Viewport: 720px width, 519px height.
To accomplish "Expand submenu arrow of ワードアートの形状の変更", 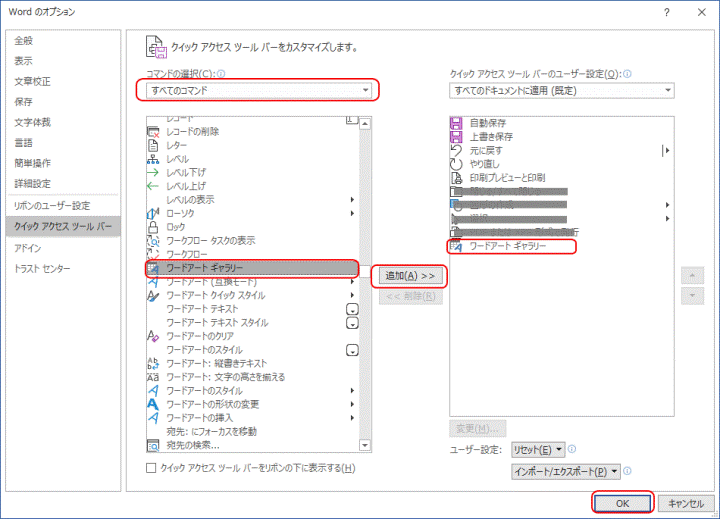I will tap(352, 404).
